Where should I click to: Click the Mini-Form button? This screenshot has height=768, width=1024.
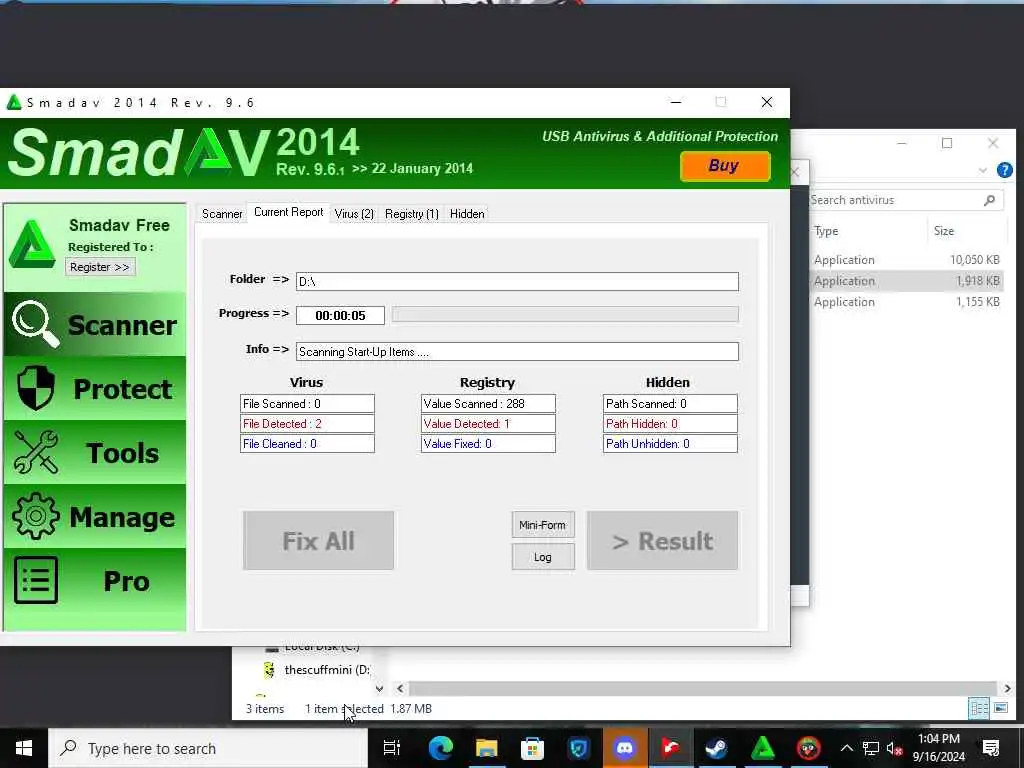tap(543, 524)
